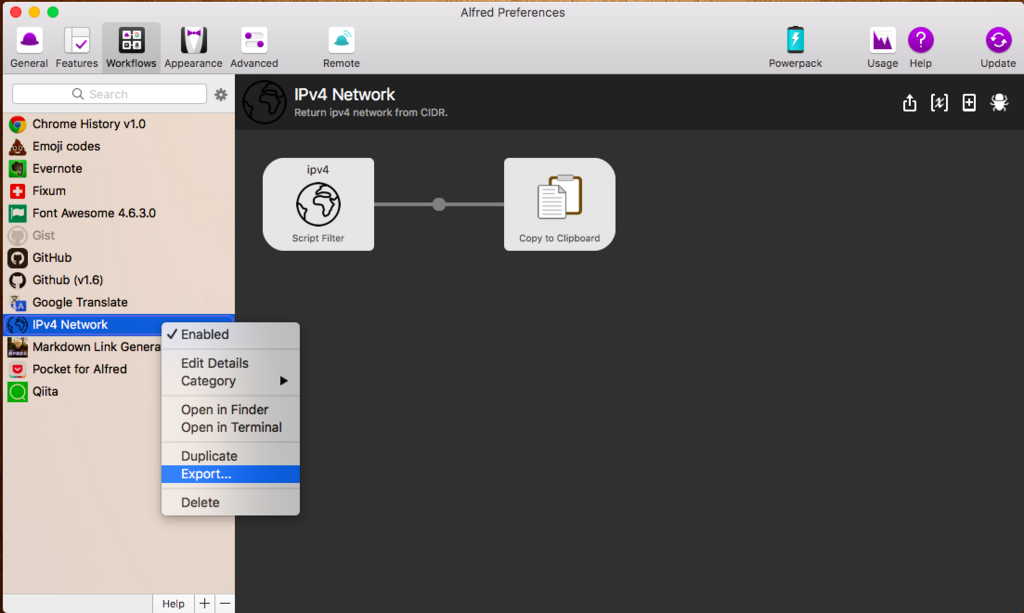Click the plus button to add workflow

[204, 604]
